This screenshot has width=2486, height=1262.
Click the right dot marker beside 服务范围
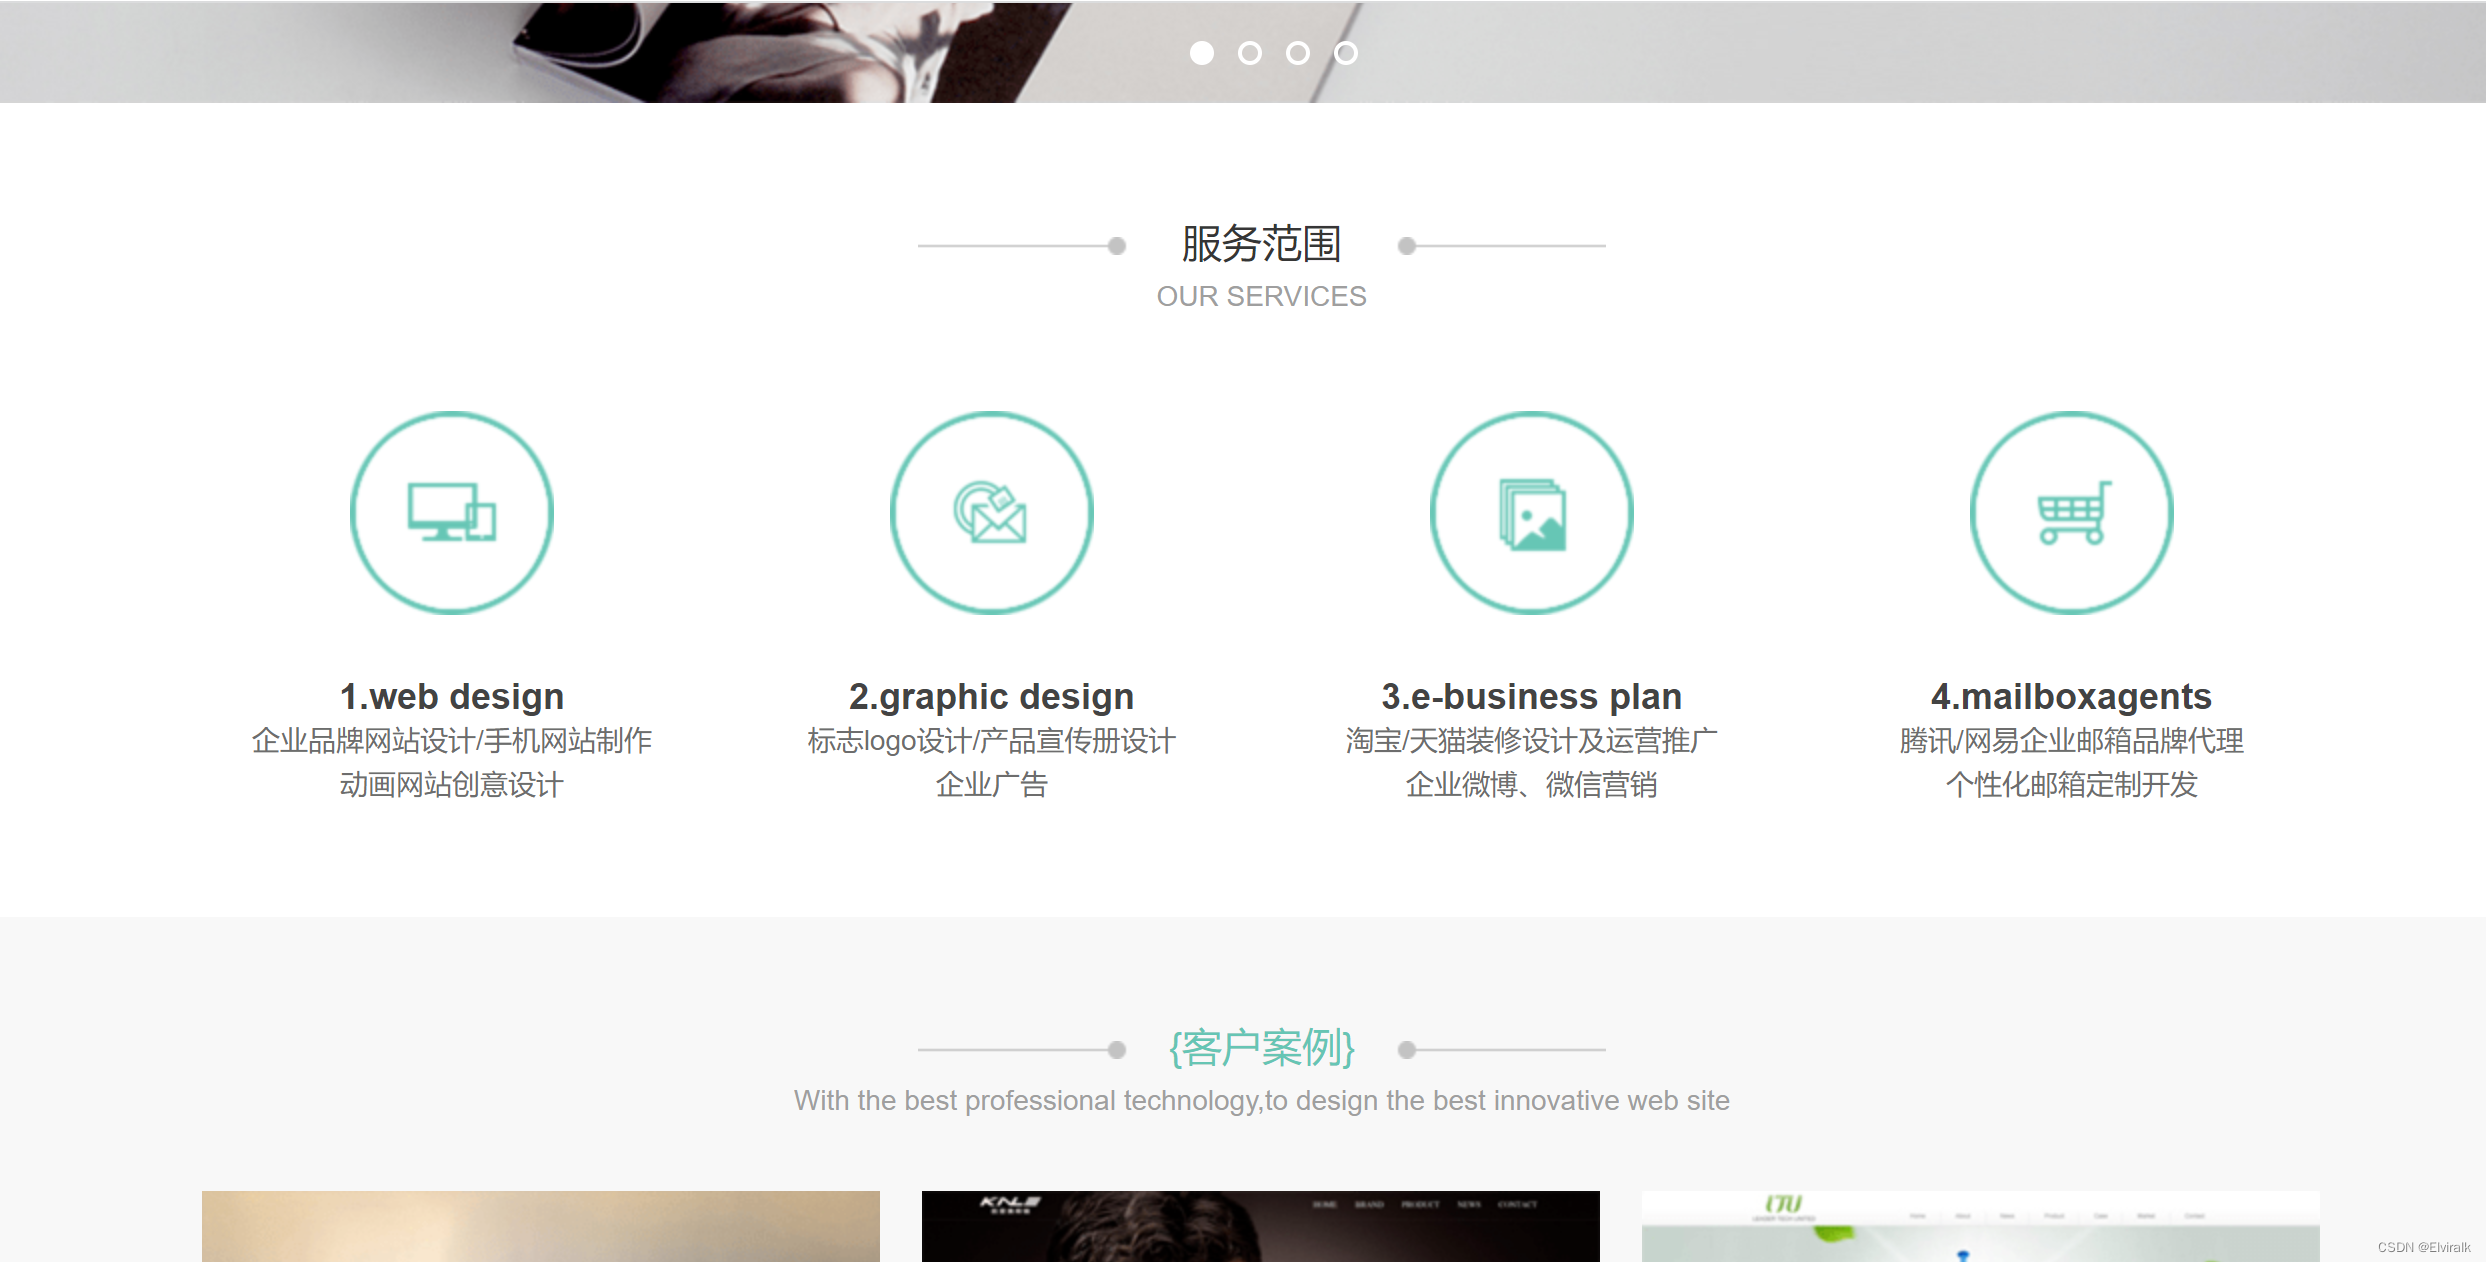(x=1407, y=244)
